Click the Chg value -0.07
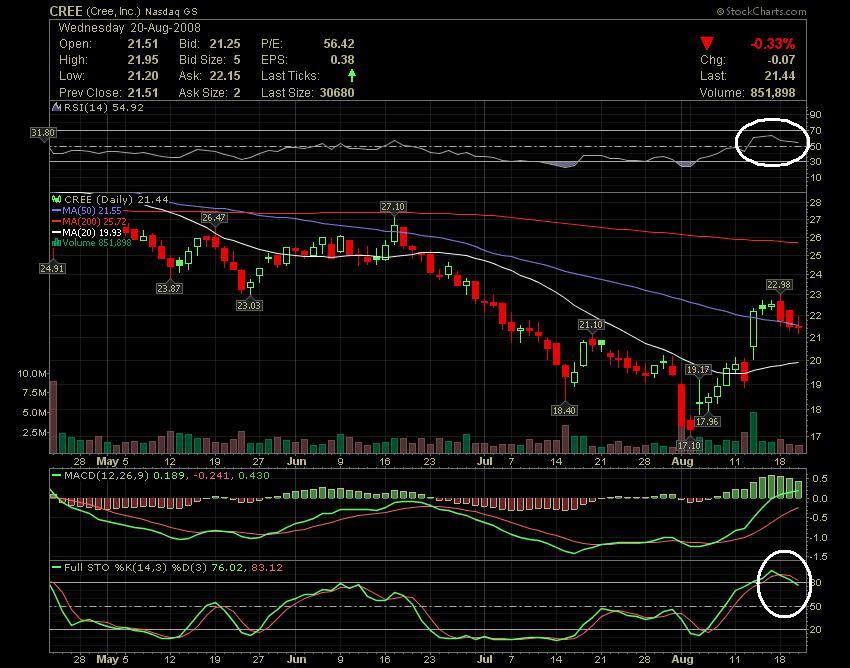Image resolution: width=850 pixels, height=668 pixels. tap(781, 60)
